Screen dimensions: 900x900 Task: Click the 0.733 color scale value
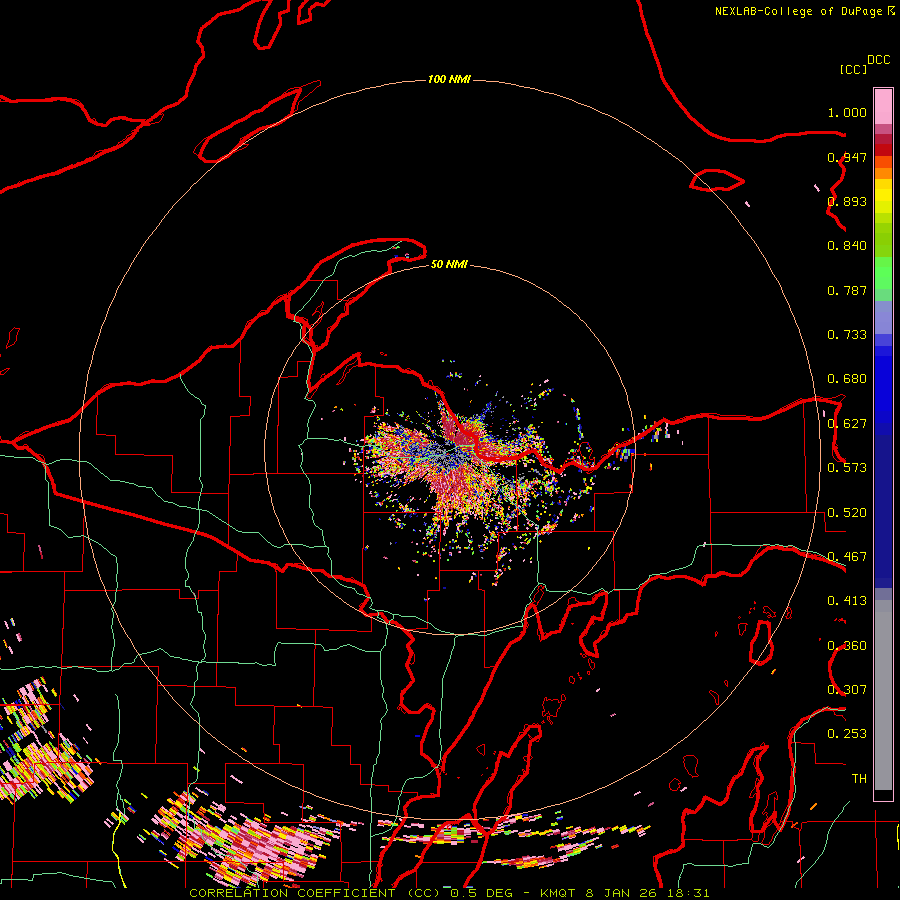[x=847, y=335]
